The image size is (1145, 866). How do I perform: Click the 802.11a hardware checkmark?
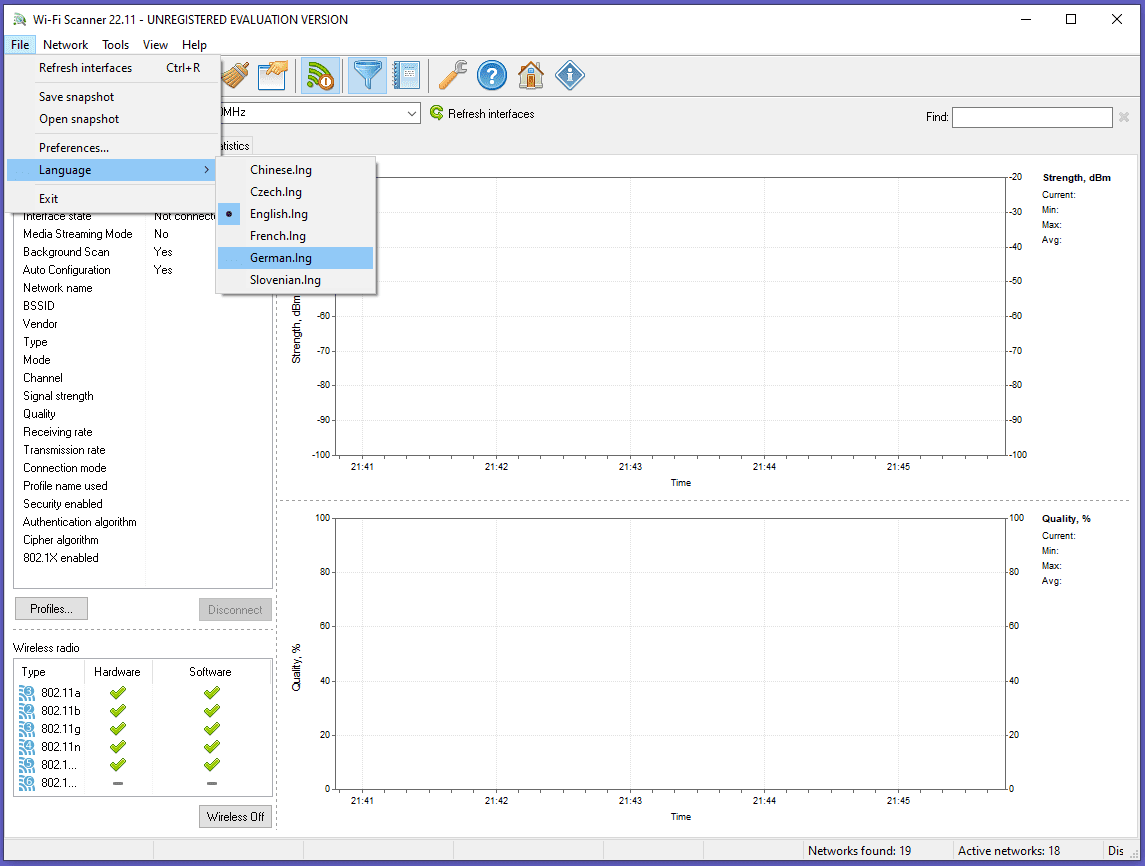(118, 692)
